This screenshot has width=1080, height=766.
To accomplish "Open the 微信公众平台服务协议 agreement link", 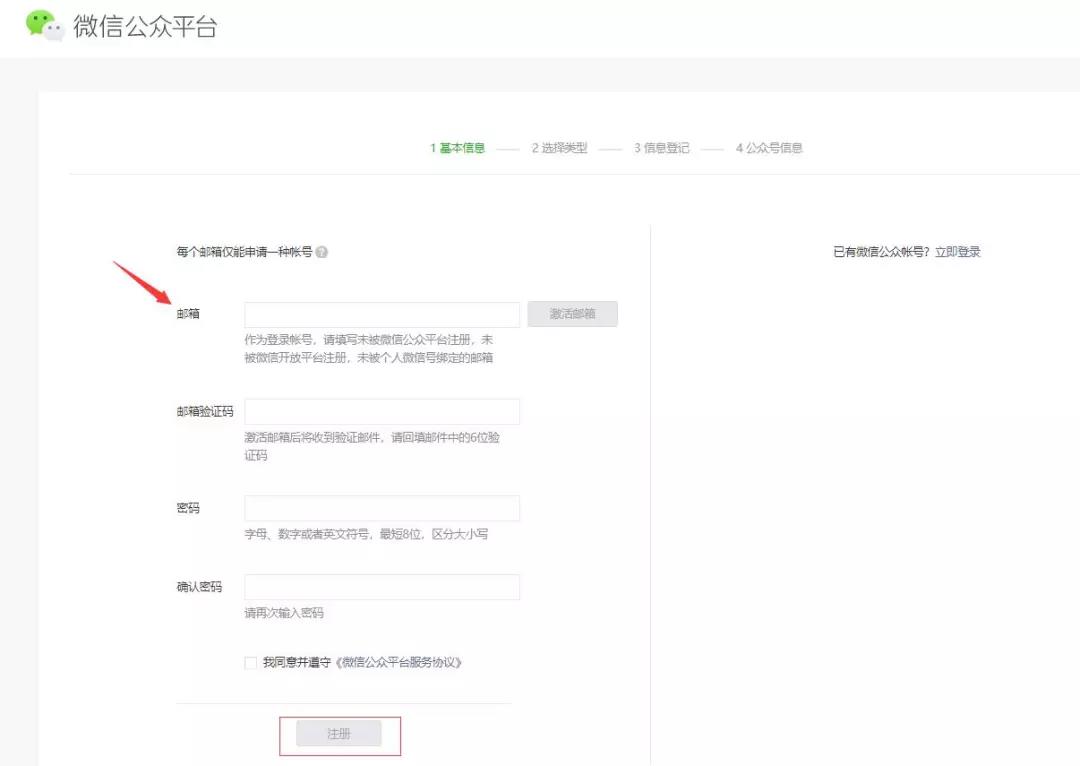I will point(401,662).
